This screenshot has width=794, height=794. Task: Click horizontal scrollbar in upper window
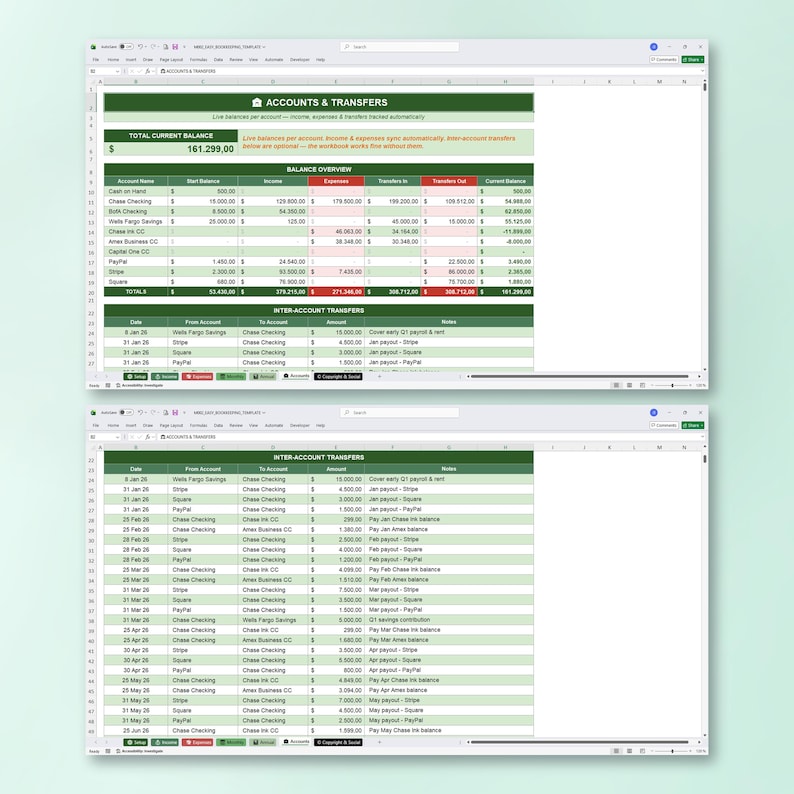coord(580,376)
